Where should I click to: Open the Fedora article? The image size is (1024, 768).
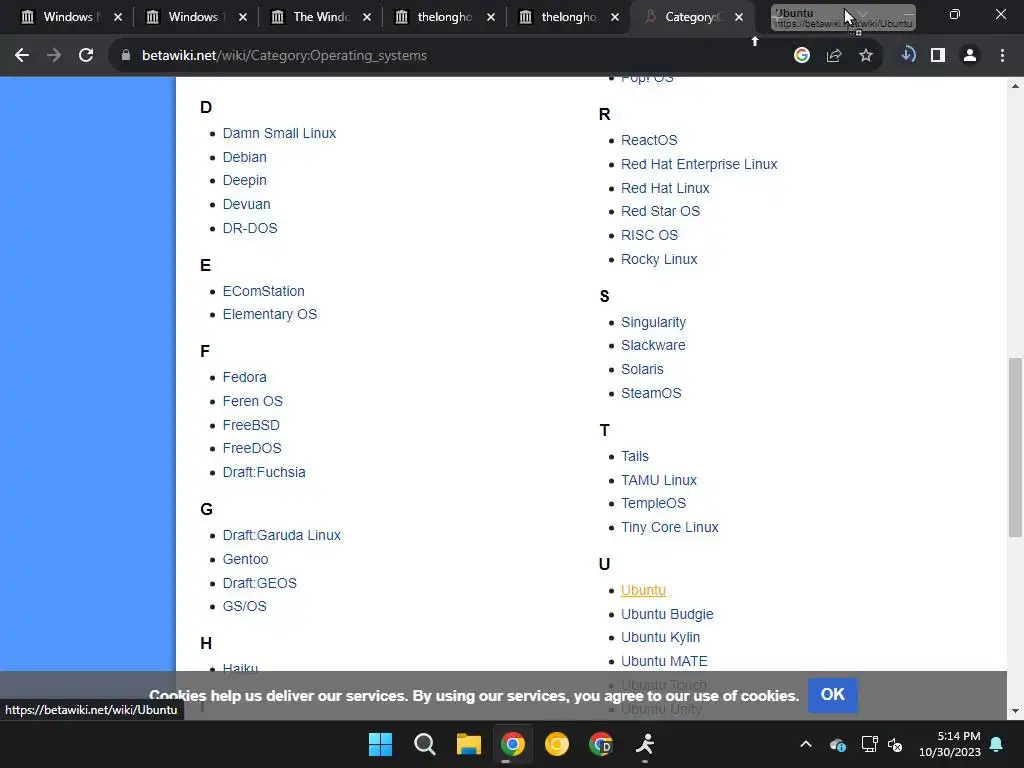click(x=244, y=377)
